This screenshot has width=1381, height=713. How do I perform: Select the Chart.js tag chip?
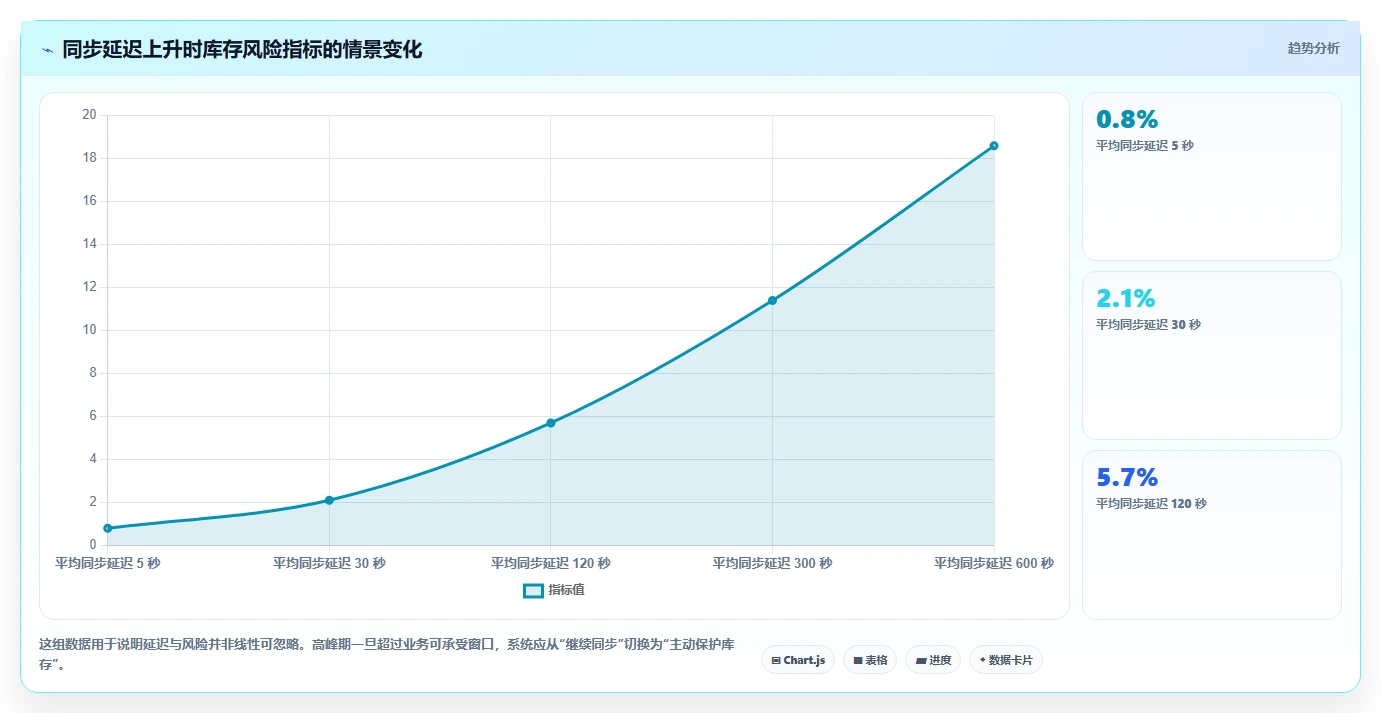[x=798, y=660]
